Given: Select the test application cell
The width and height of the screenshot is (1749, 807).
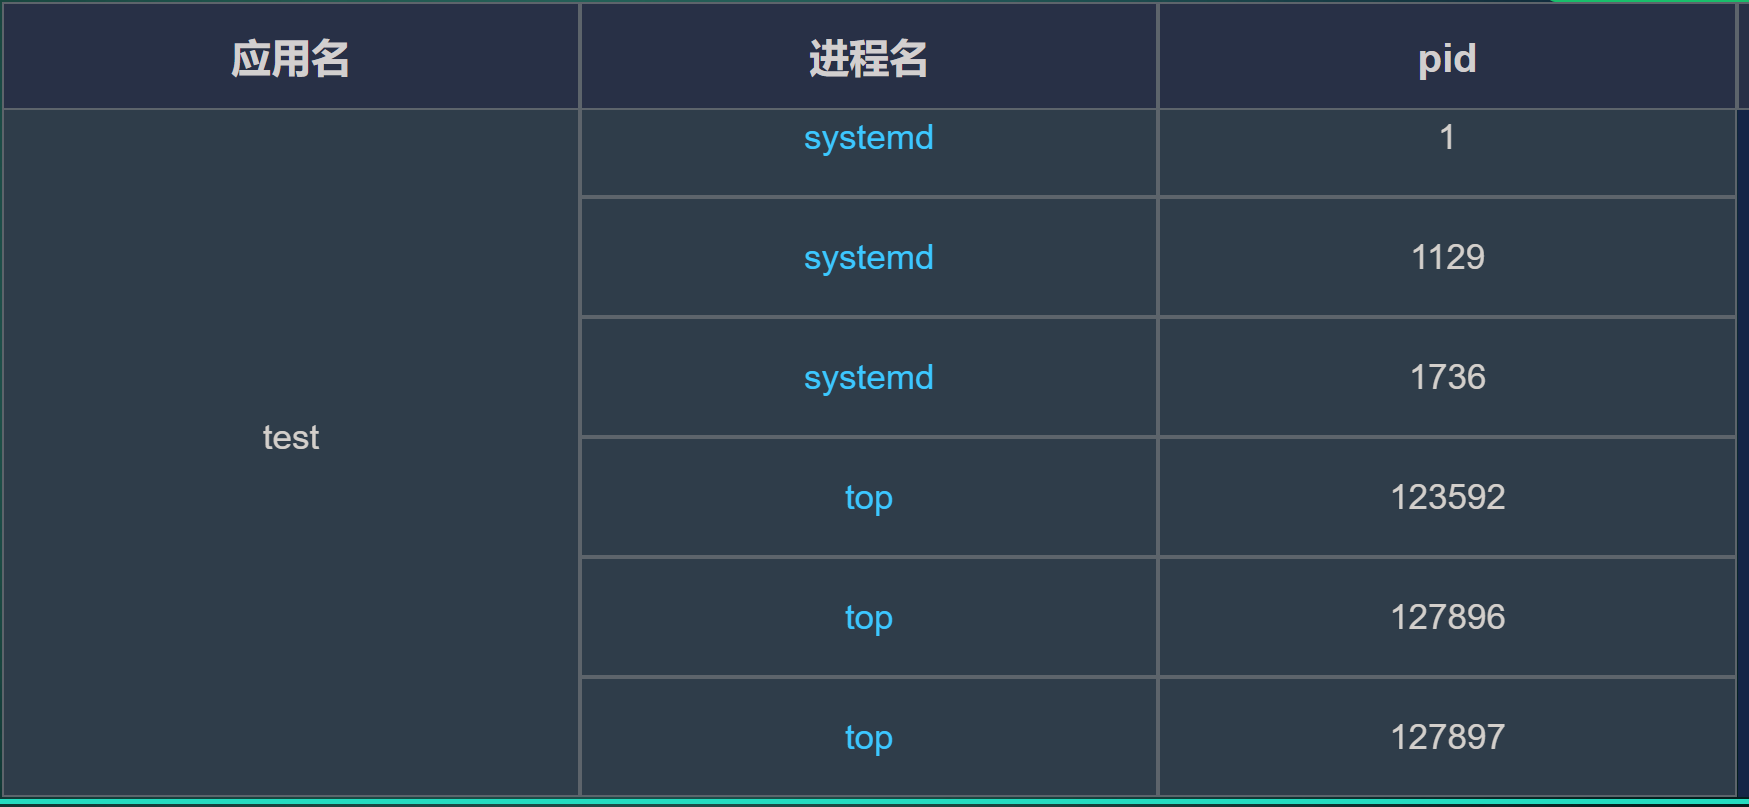Looking at the screenshot, I should [x=290, y=438].
